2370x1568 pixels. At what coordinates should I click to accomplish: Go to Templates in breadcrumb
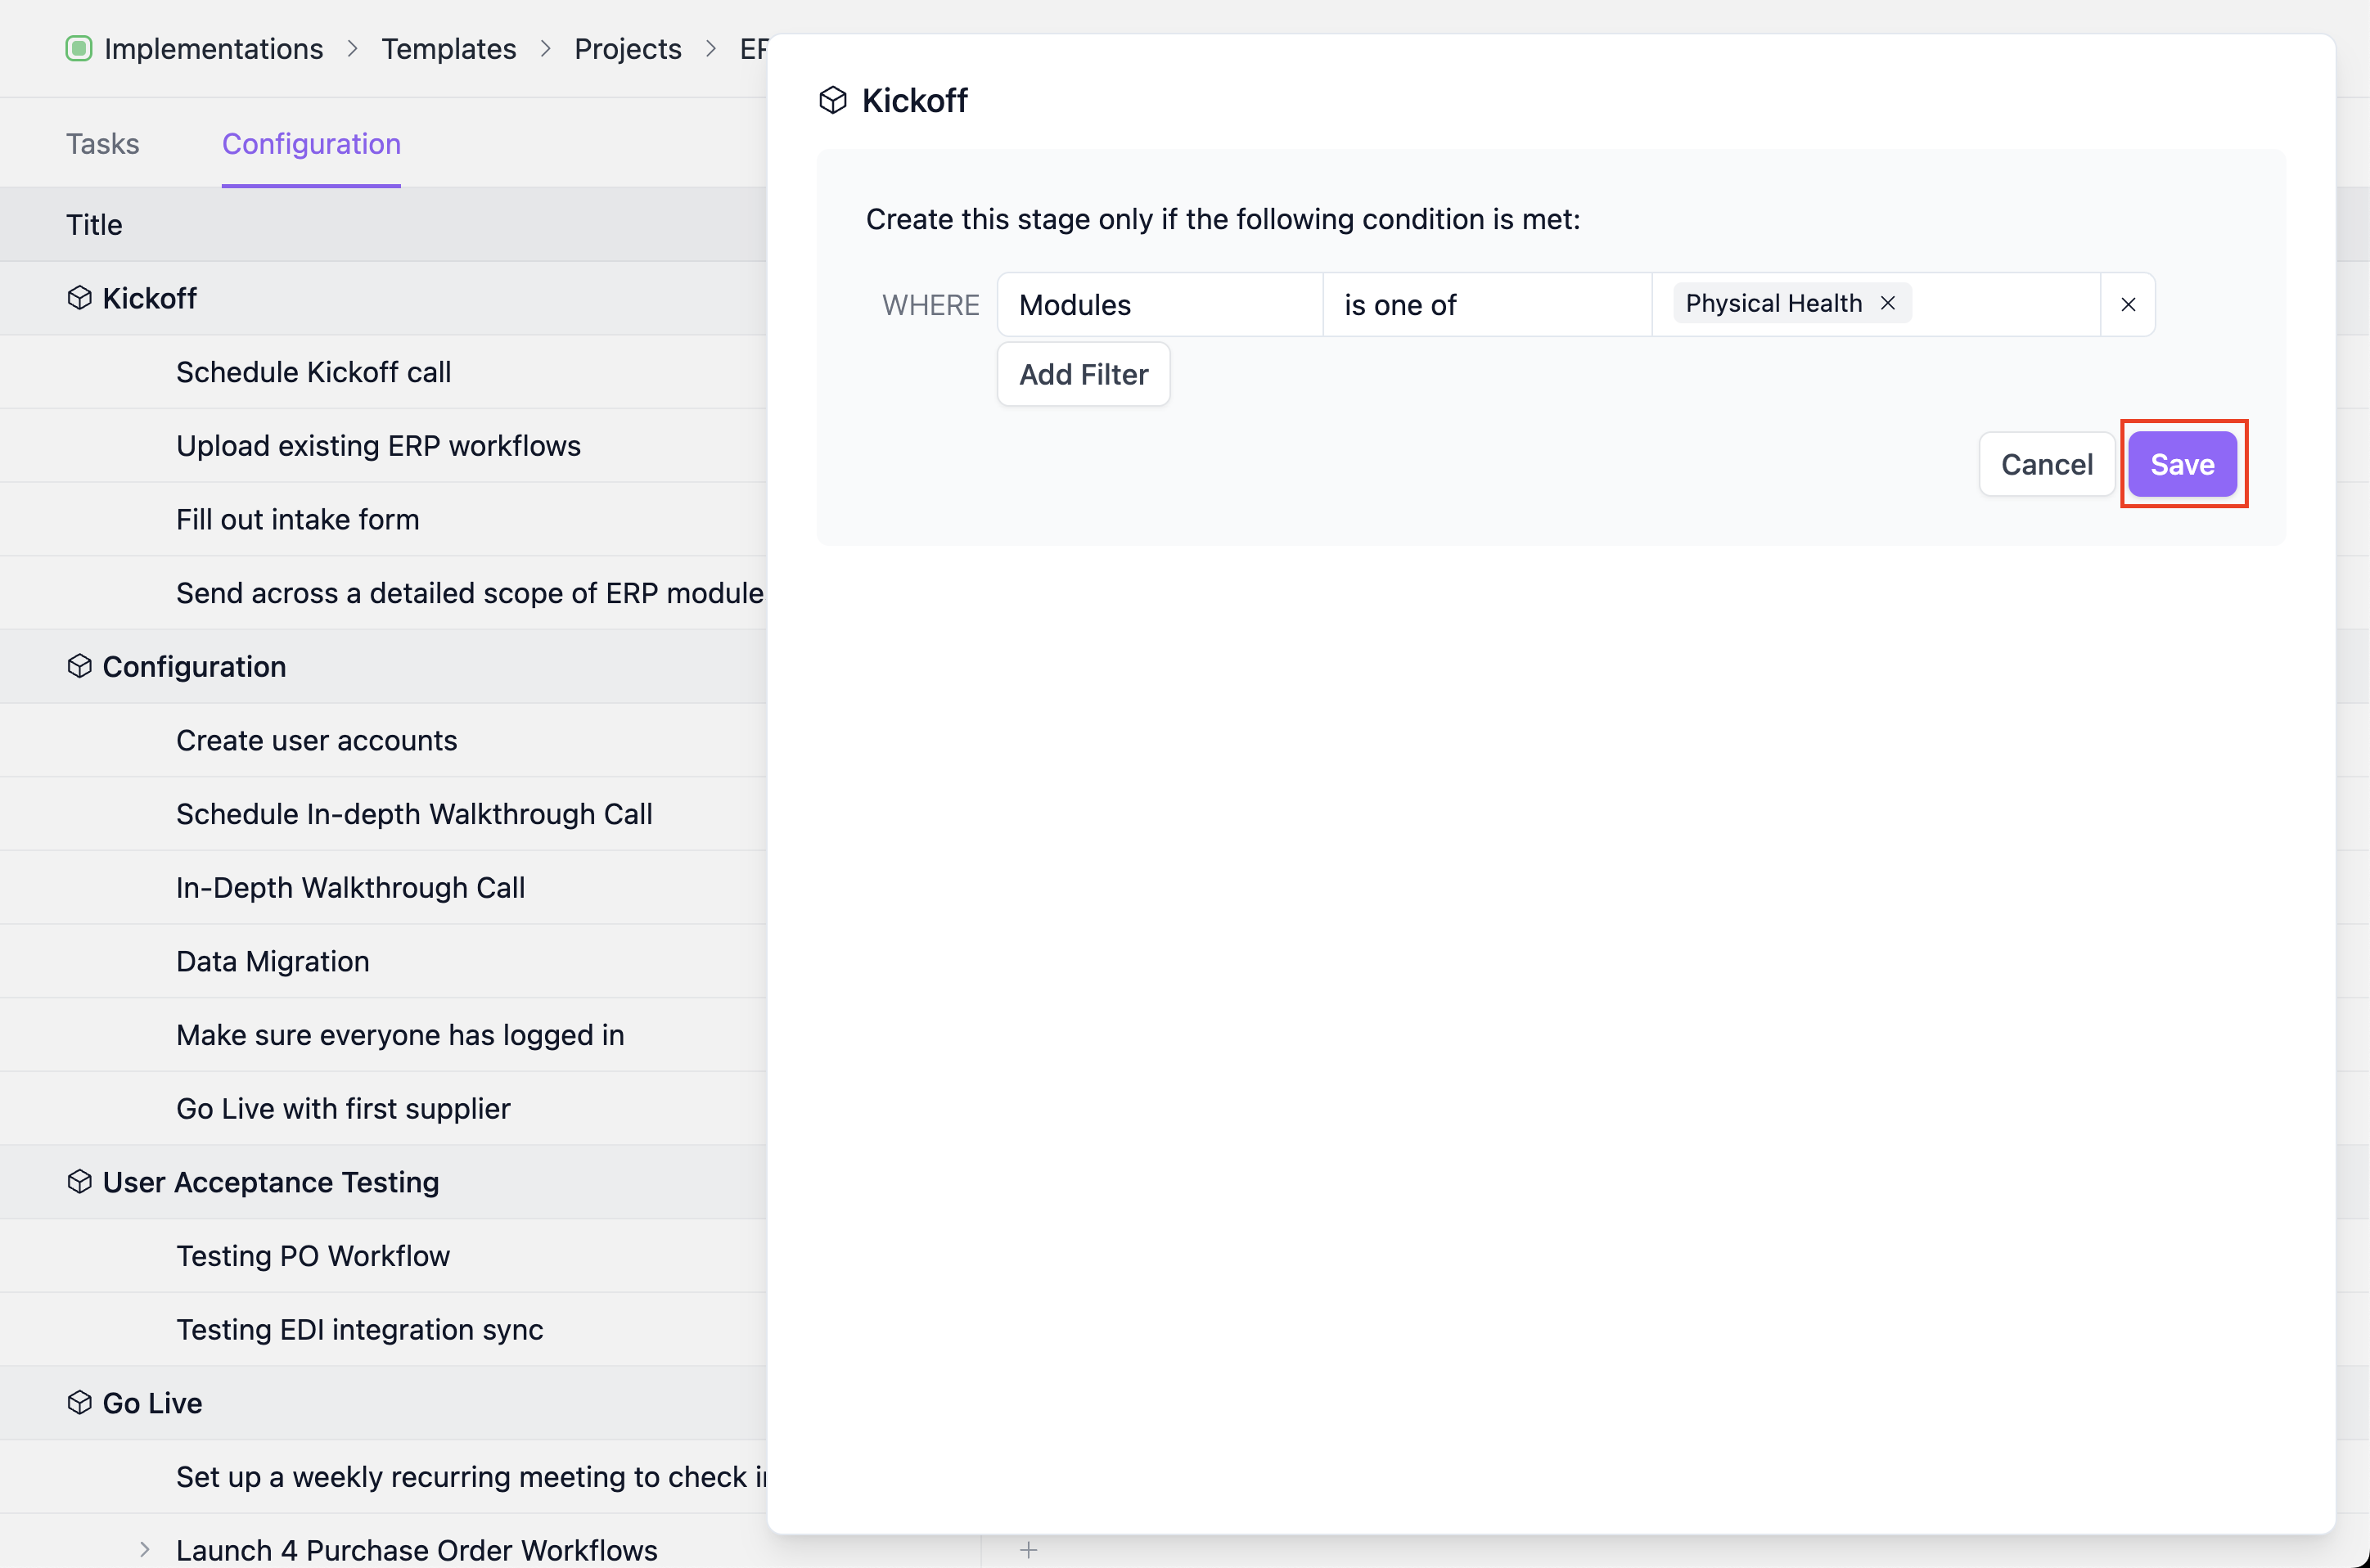pyautogui.click(x=448, y=48)
